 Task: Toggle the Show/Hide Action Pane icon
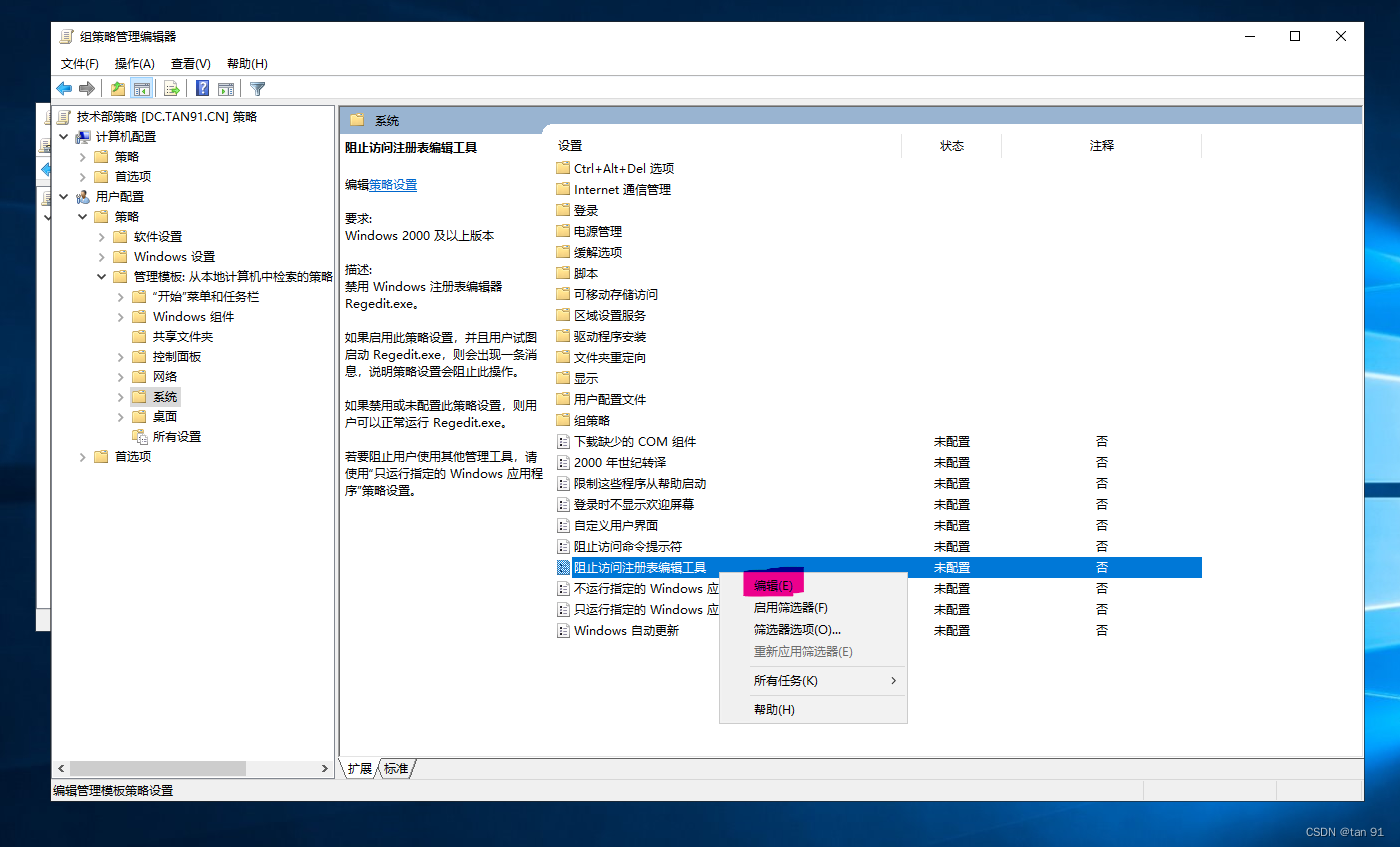click(226, 88)
